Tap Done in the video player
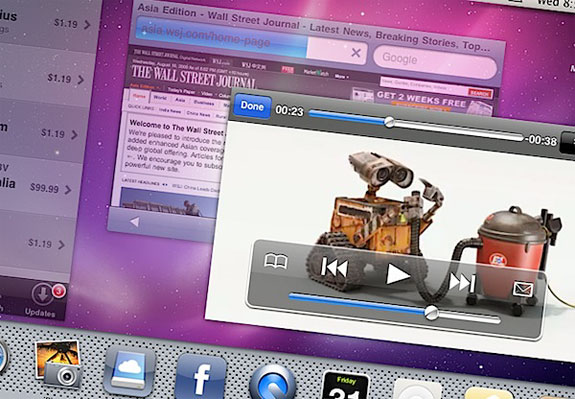Viewport: 575px width, 399px height. coord(252,106)
